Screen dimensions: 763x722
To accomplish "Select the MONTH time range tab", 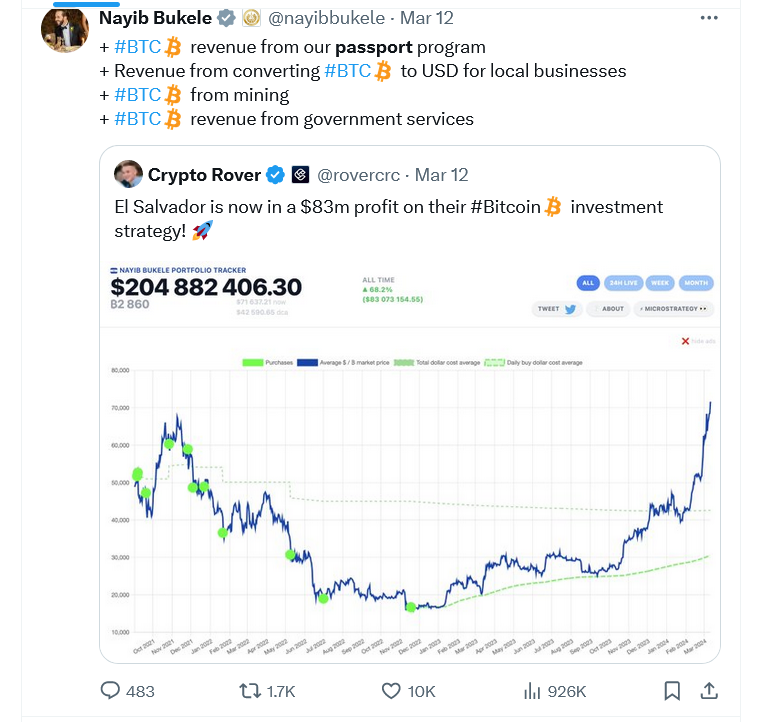I will 696,283.
